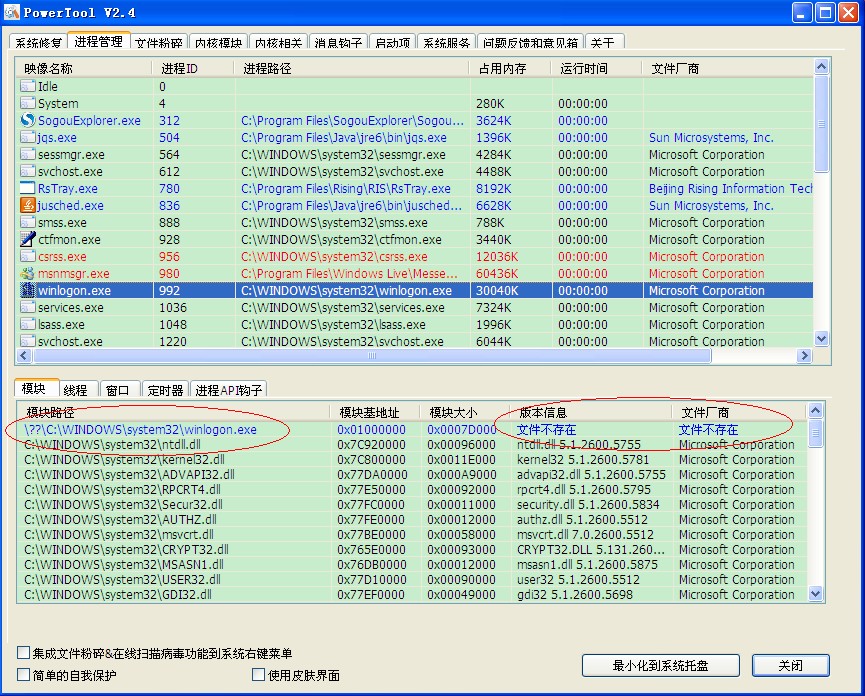Click the SogouExplorer.exe browser icon
Viewport: 865px width, 696px height.
(28, 120)
